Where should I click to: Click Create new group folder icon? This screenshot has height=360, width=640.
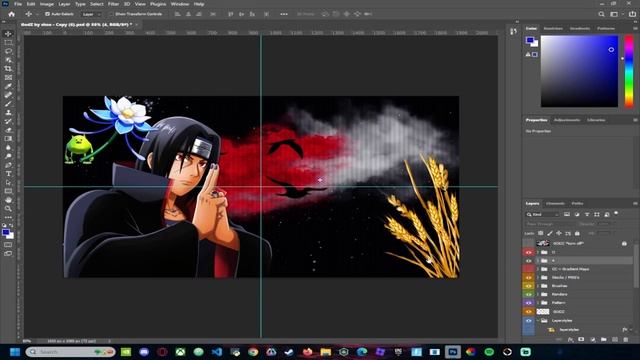[604, 339]
